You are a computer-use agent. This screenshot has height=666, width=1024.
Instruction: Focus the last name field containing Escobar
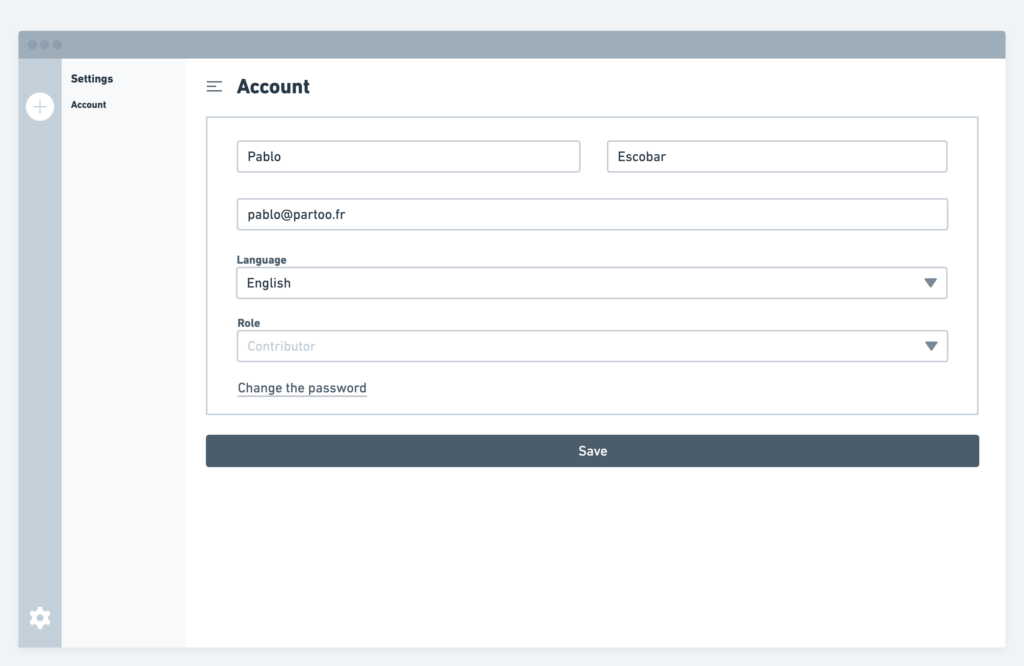(x=776, y=157)
